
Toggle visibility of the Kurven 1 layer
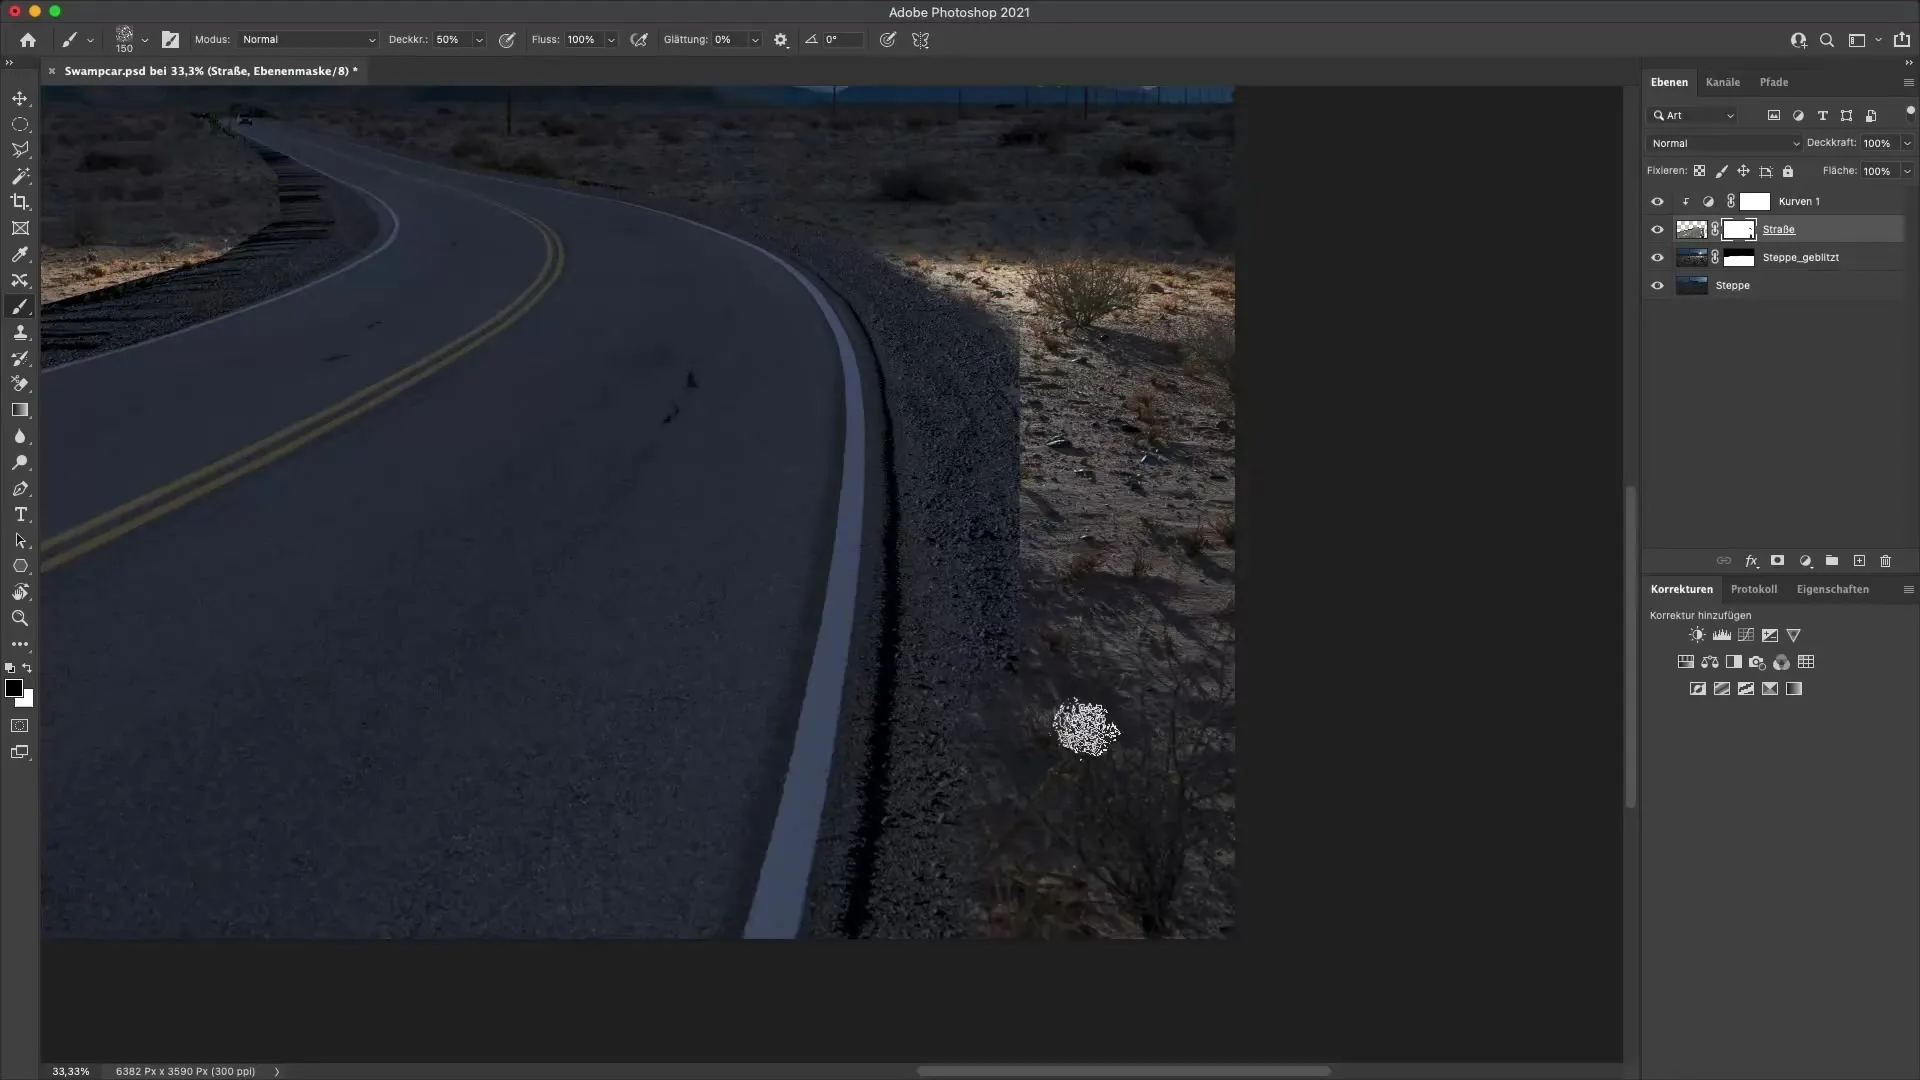click(1658, 201)
